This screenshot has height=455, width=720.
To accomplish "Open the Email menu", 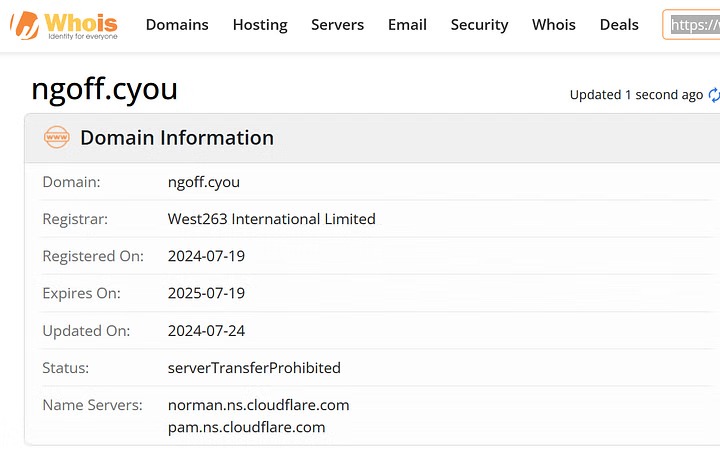I will click(x=407, y=25).
